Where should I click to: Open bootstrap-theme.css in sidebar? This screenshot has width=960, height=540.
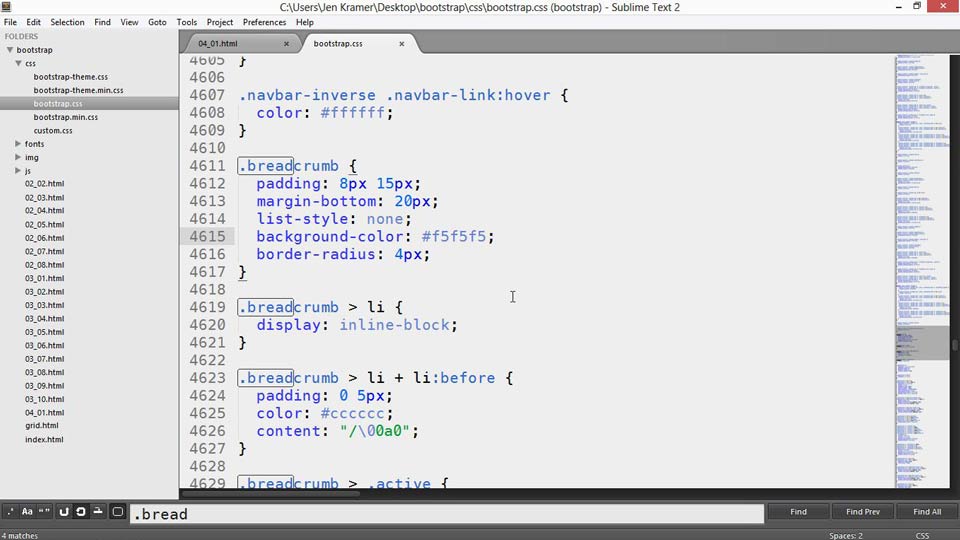click(70, 77)
